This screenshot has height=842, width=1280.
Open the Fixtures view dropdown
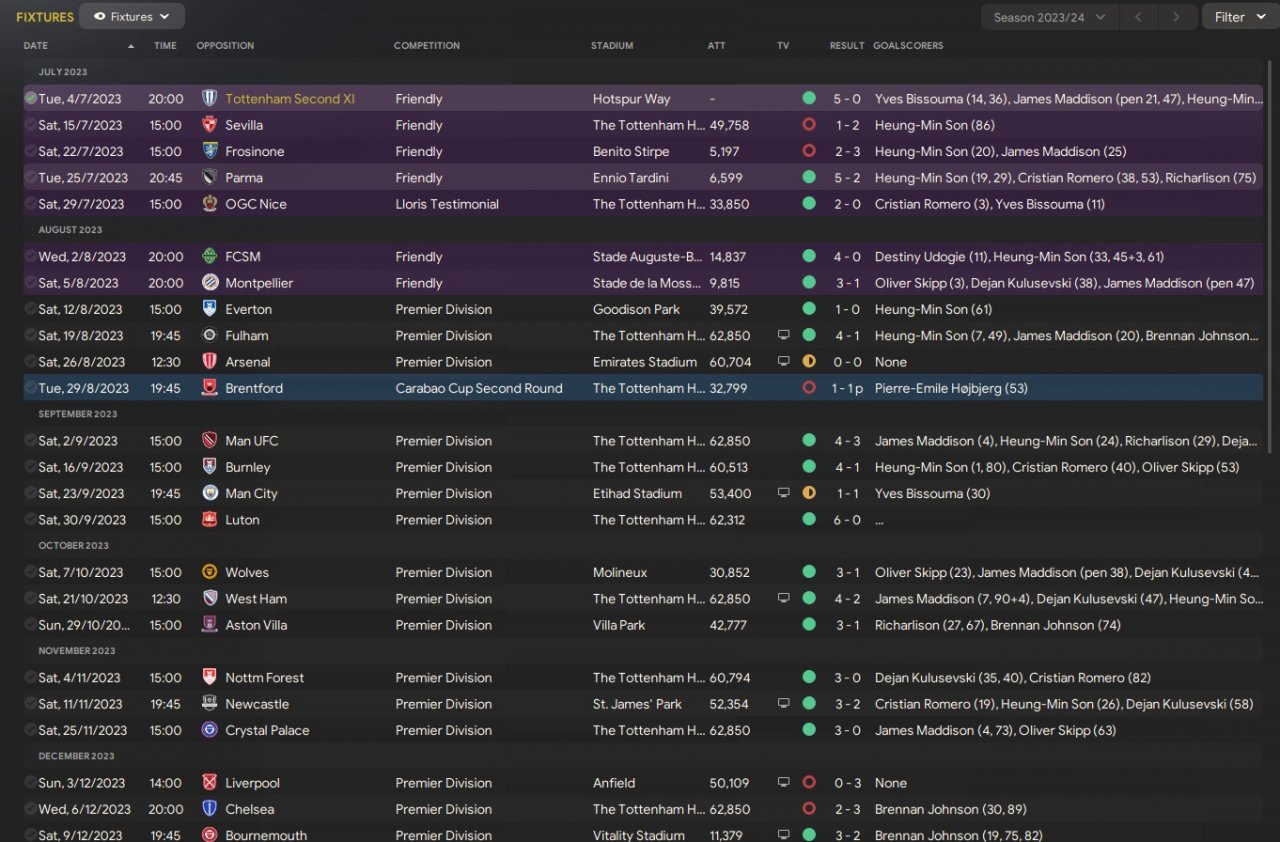pyautogui.click(x=131, y=17)
